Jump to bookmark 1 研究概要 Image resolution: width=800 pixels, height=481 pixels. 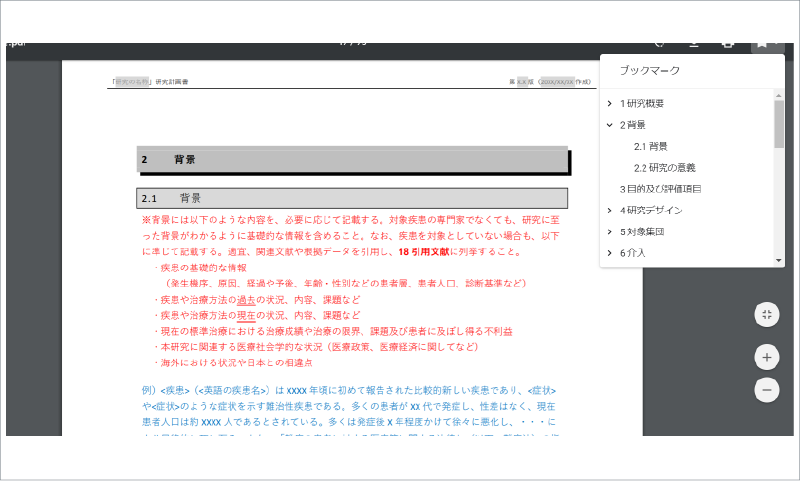click(x=642, y=104)
